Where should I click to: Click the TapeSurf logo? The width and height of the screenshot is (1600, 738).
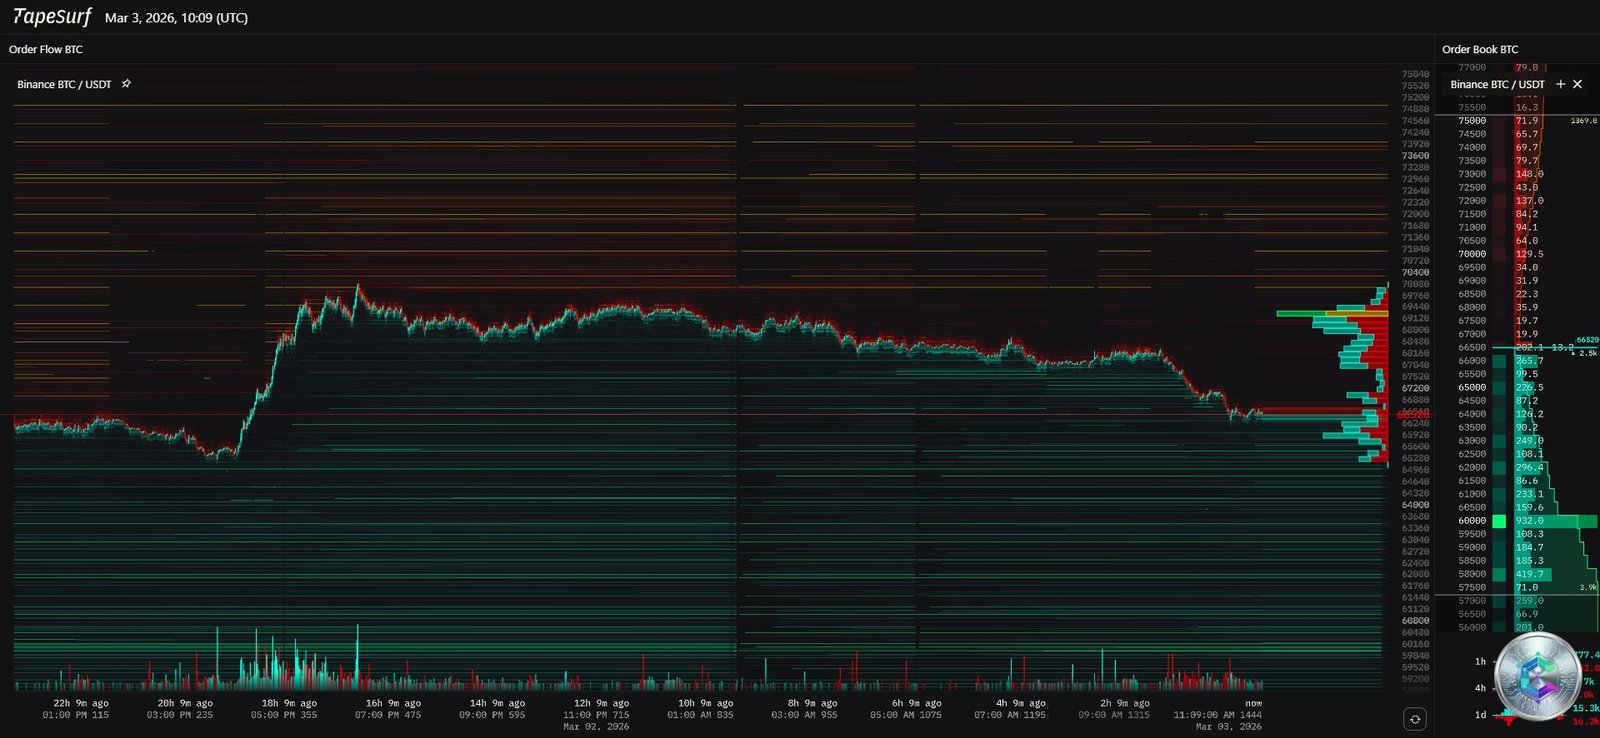52,17
